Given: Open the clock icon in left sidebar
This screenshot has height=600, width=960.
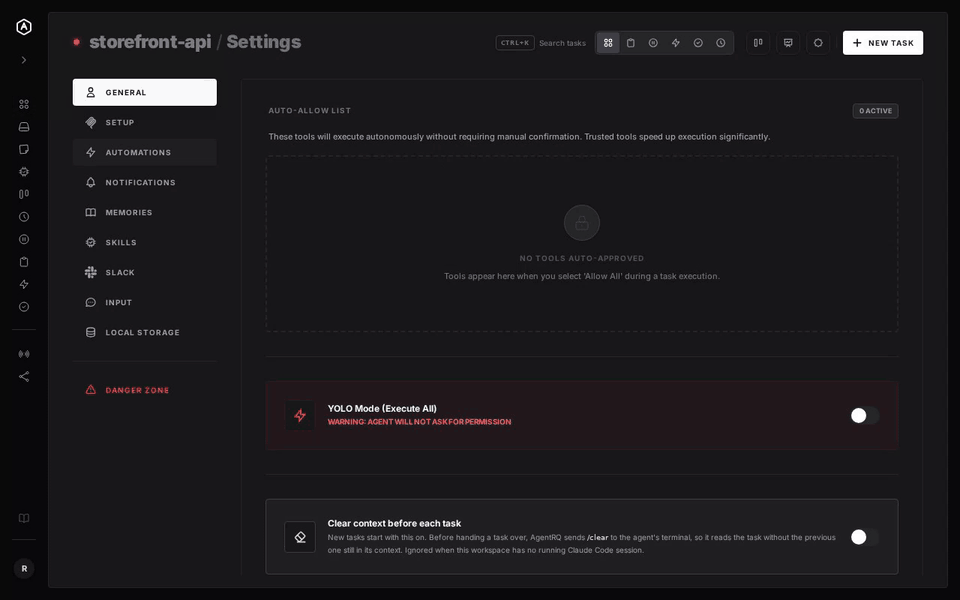Looking at the screenshot, I should point(24,217).
